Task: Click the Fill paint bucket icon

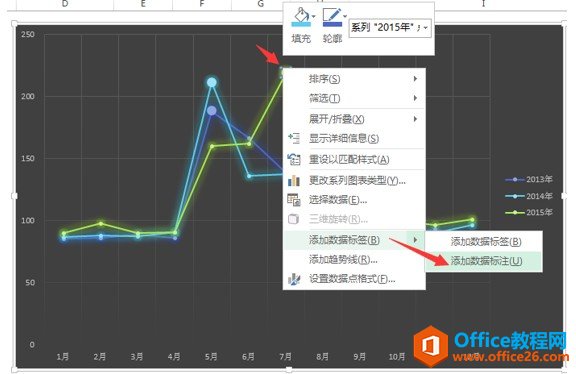Action: [301, 17]
